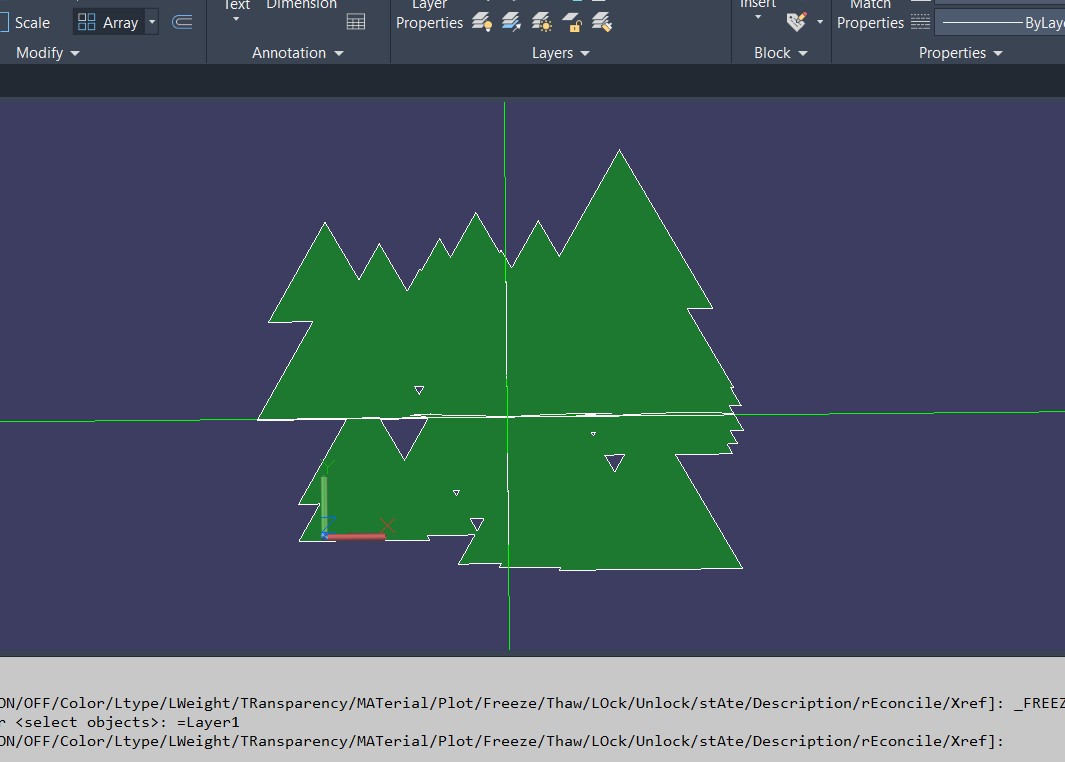Viewport: 1065px width, 762px height.
Task: Click the Match Layer icon
Action: click(x=602, y=21)
